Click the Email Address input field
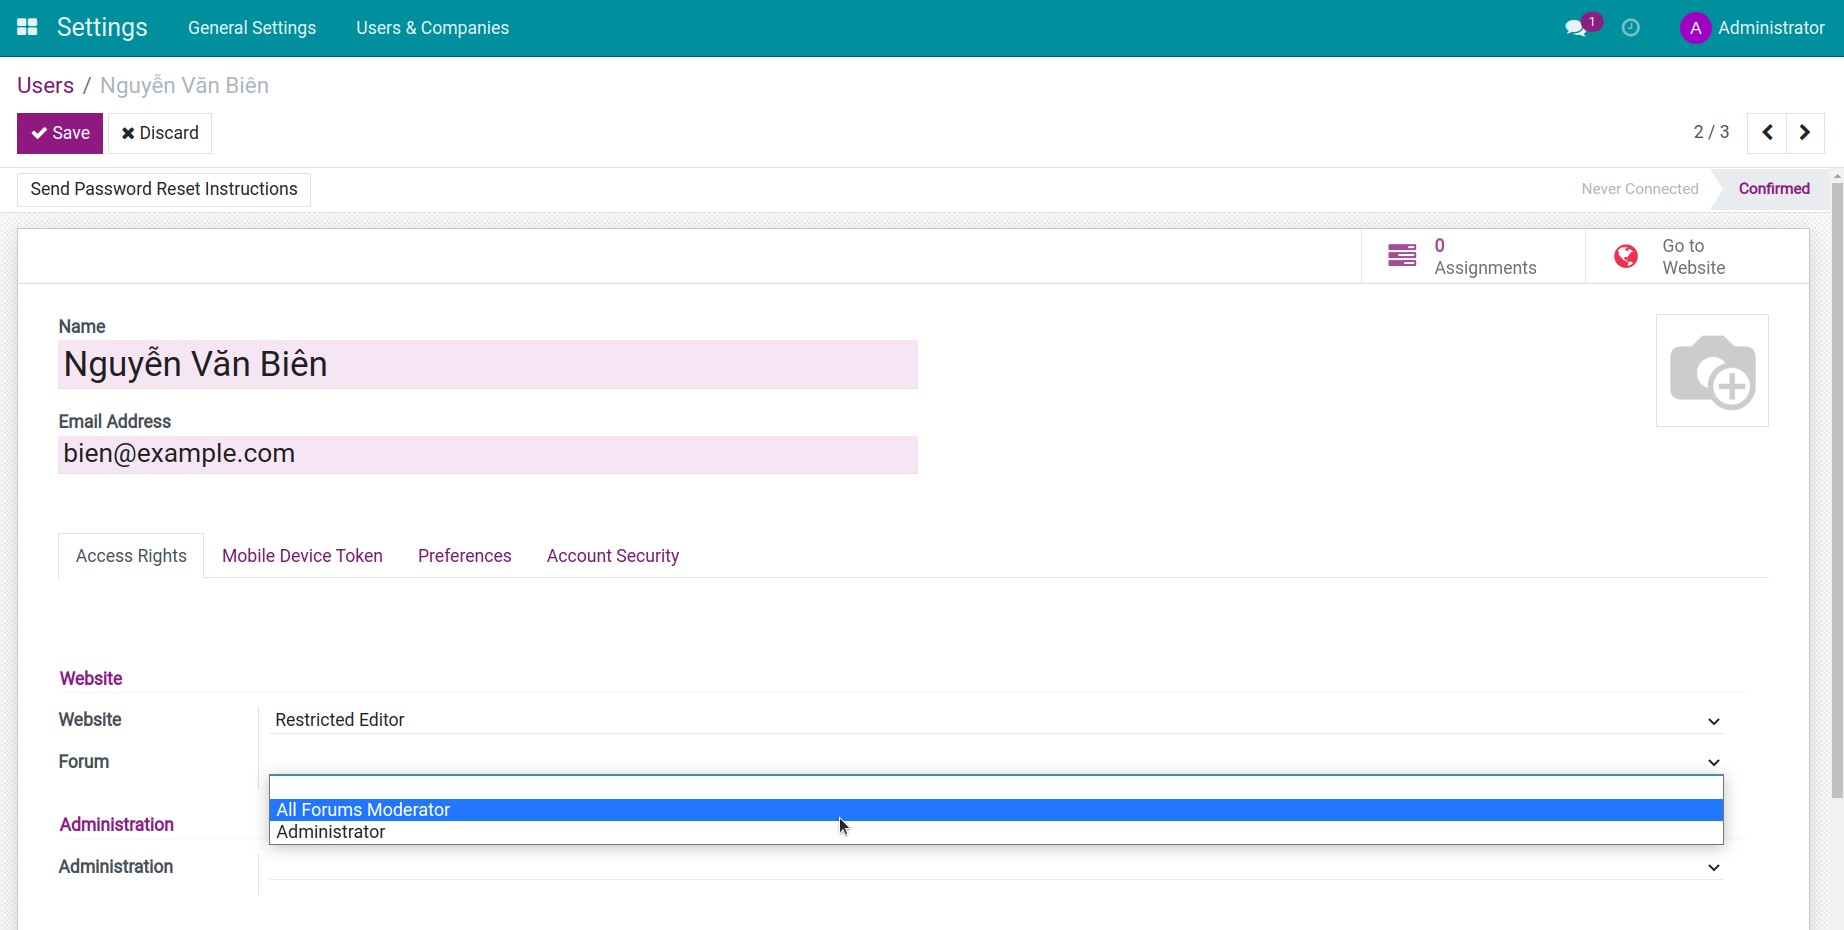Image resolution: width=1844 pixels, height=930 pixels. coord(488,454)
